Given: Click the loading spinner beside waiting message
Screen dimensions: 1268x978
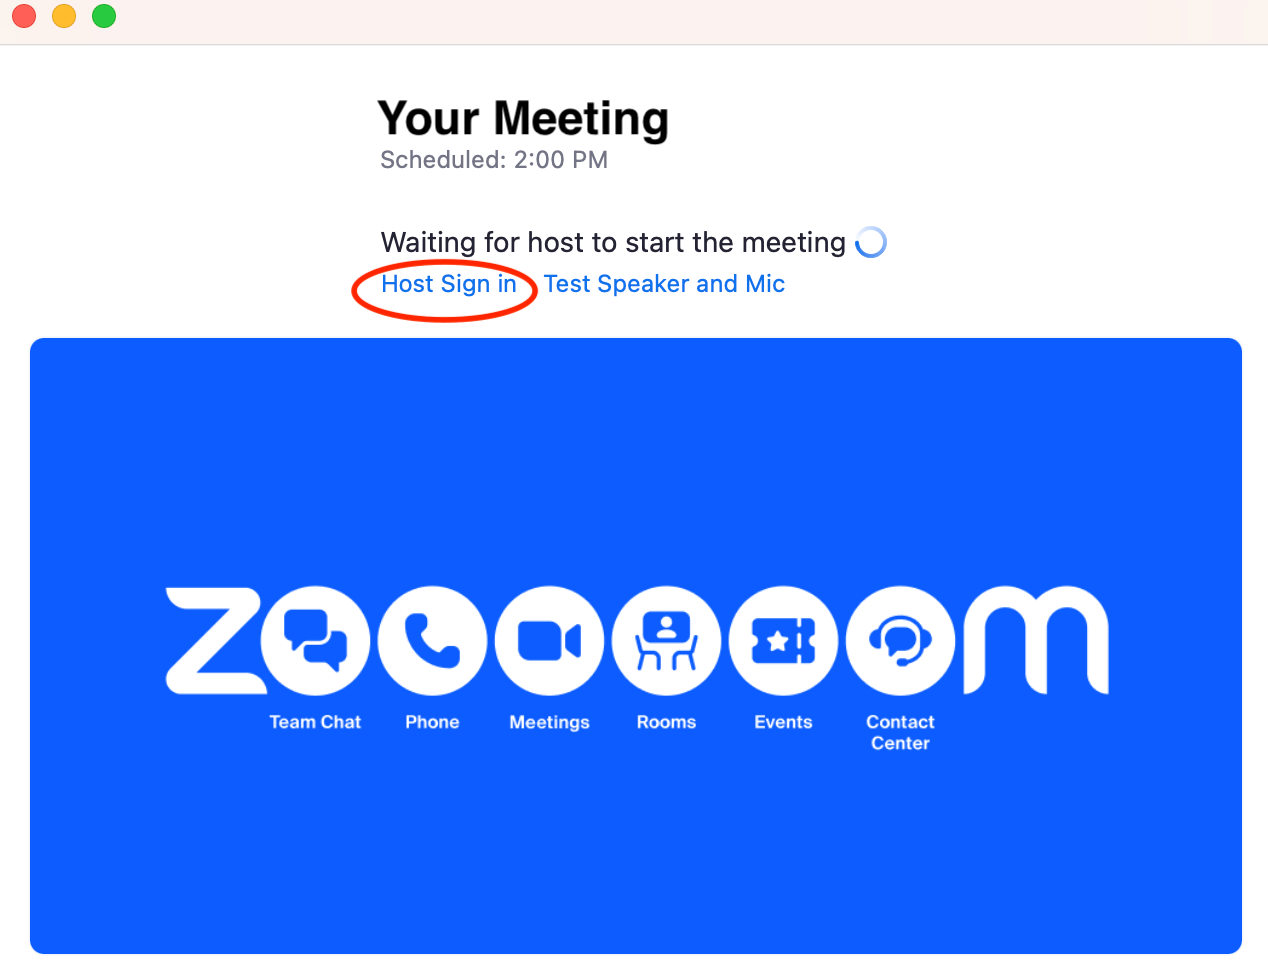Looking at the screenshot, I should (871, 242).
